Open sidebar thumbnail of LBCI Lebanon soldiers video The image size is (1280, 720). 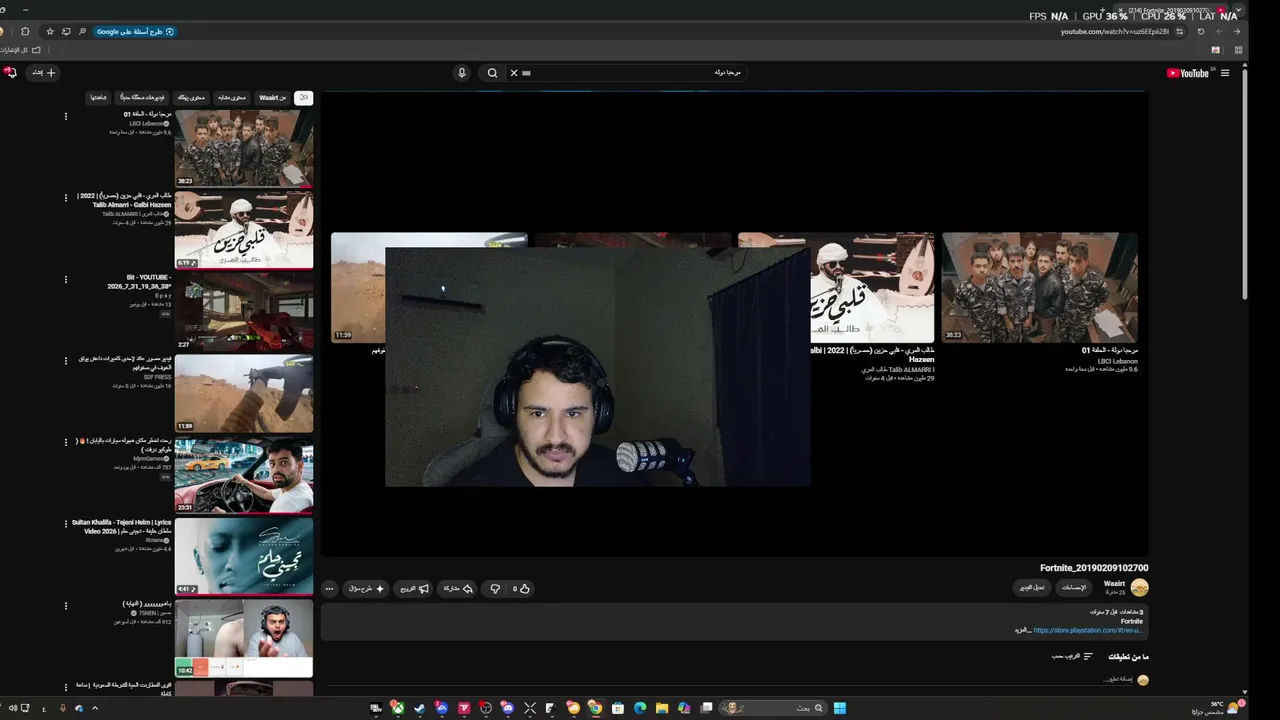[244, 148]
